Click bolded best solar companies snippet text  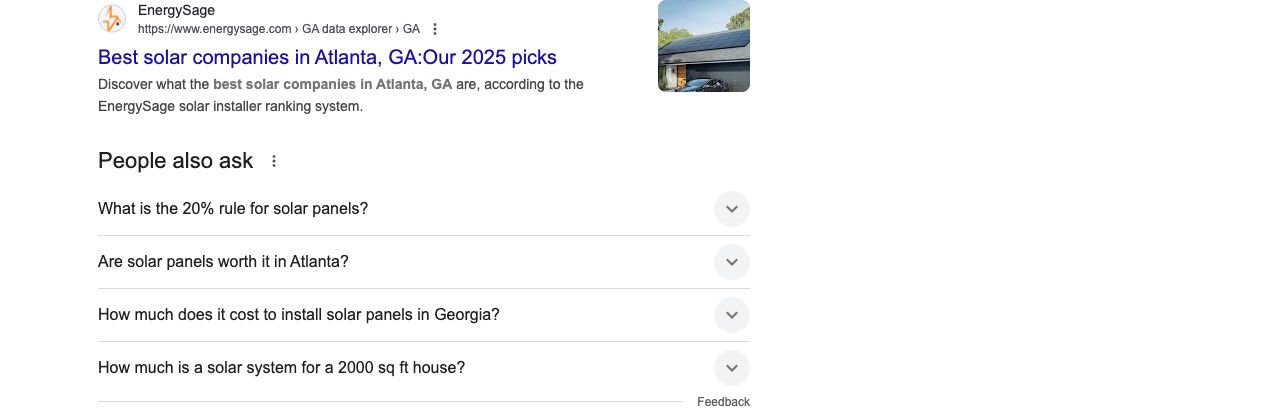[x=332, y=84]
